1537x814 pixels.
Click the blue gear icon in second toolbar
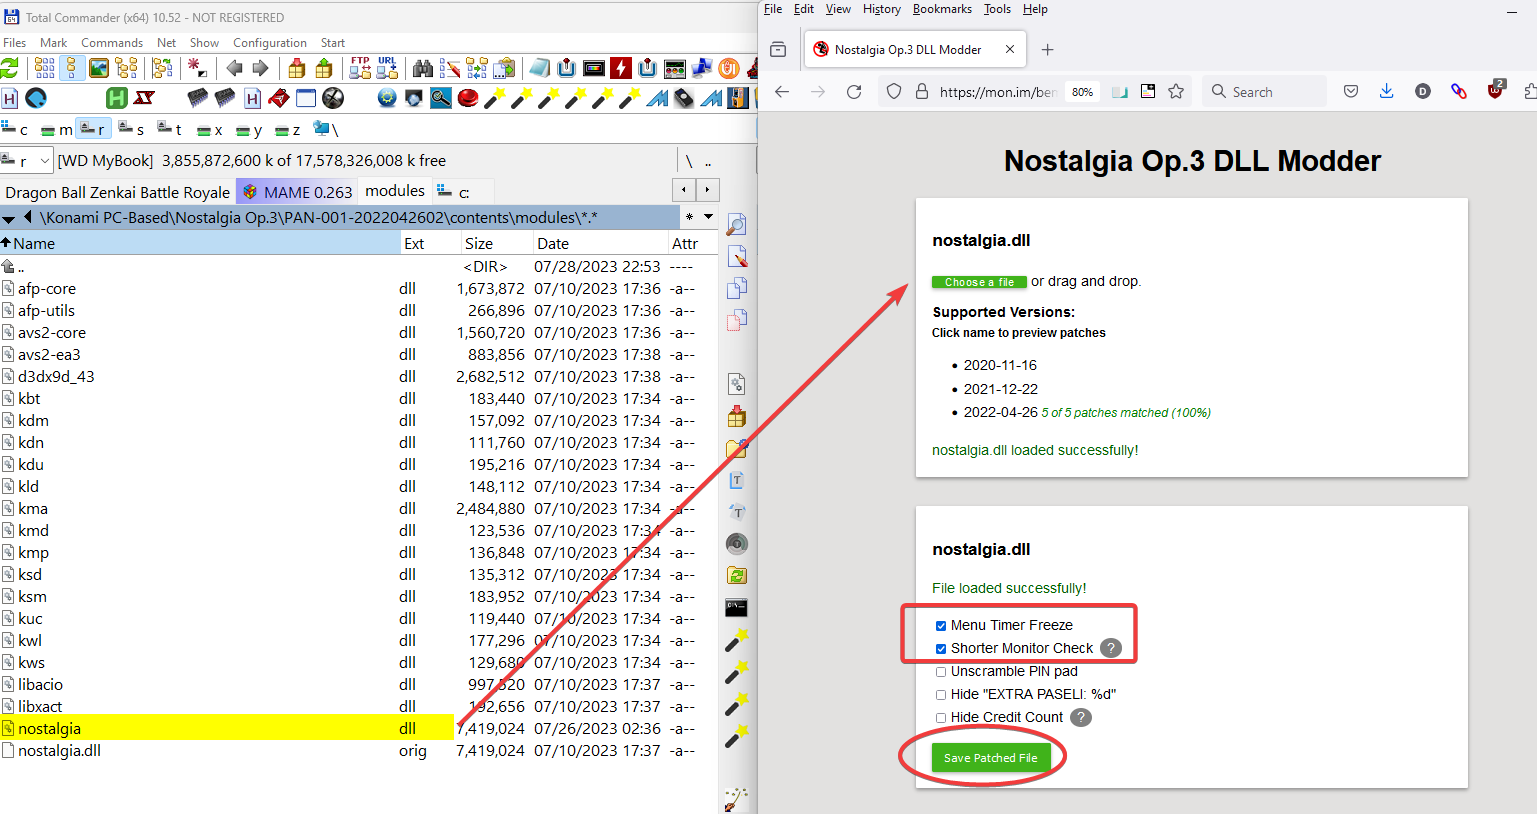tap(387, 98)
